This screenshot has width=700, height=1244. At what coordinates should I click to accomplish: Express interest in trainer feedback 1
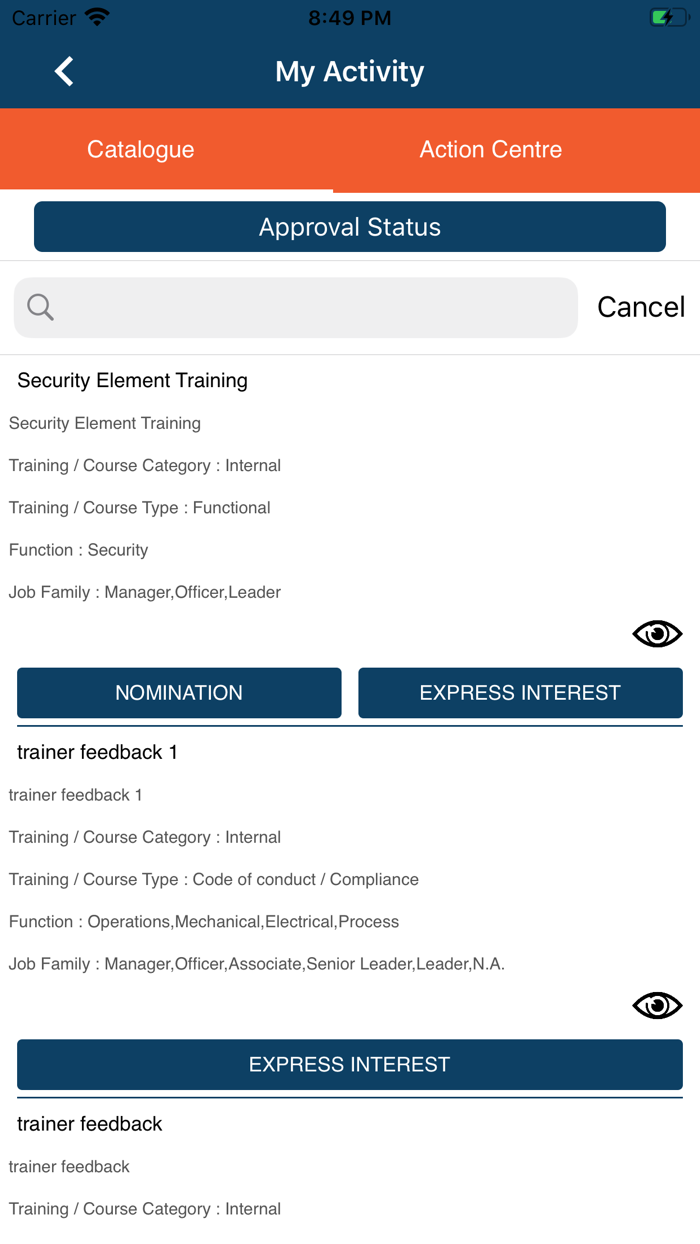(x=350, y=1064)
